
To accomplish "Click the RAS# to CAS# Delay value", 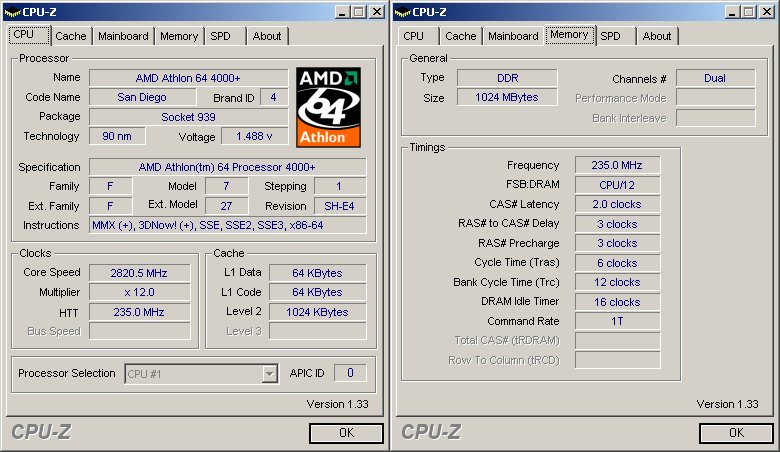I will point(617,224).
